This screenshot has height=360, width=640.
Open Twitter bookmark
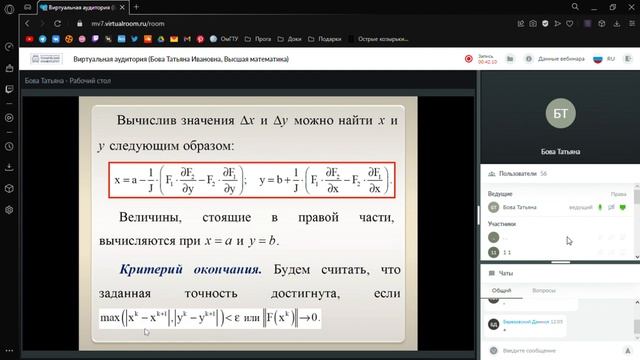point(134,39)
